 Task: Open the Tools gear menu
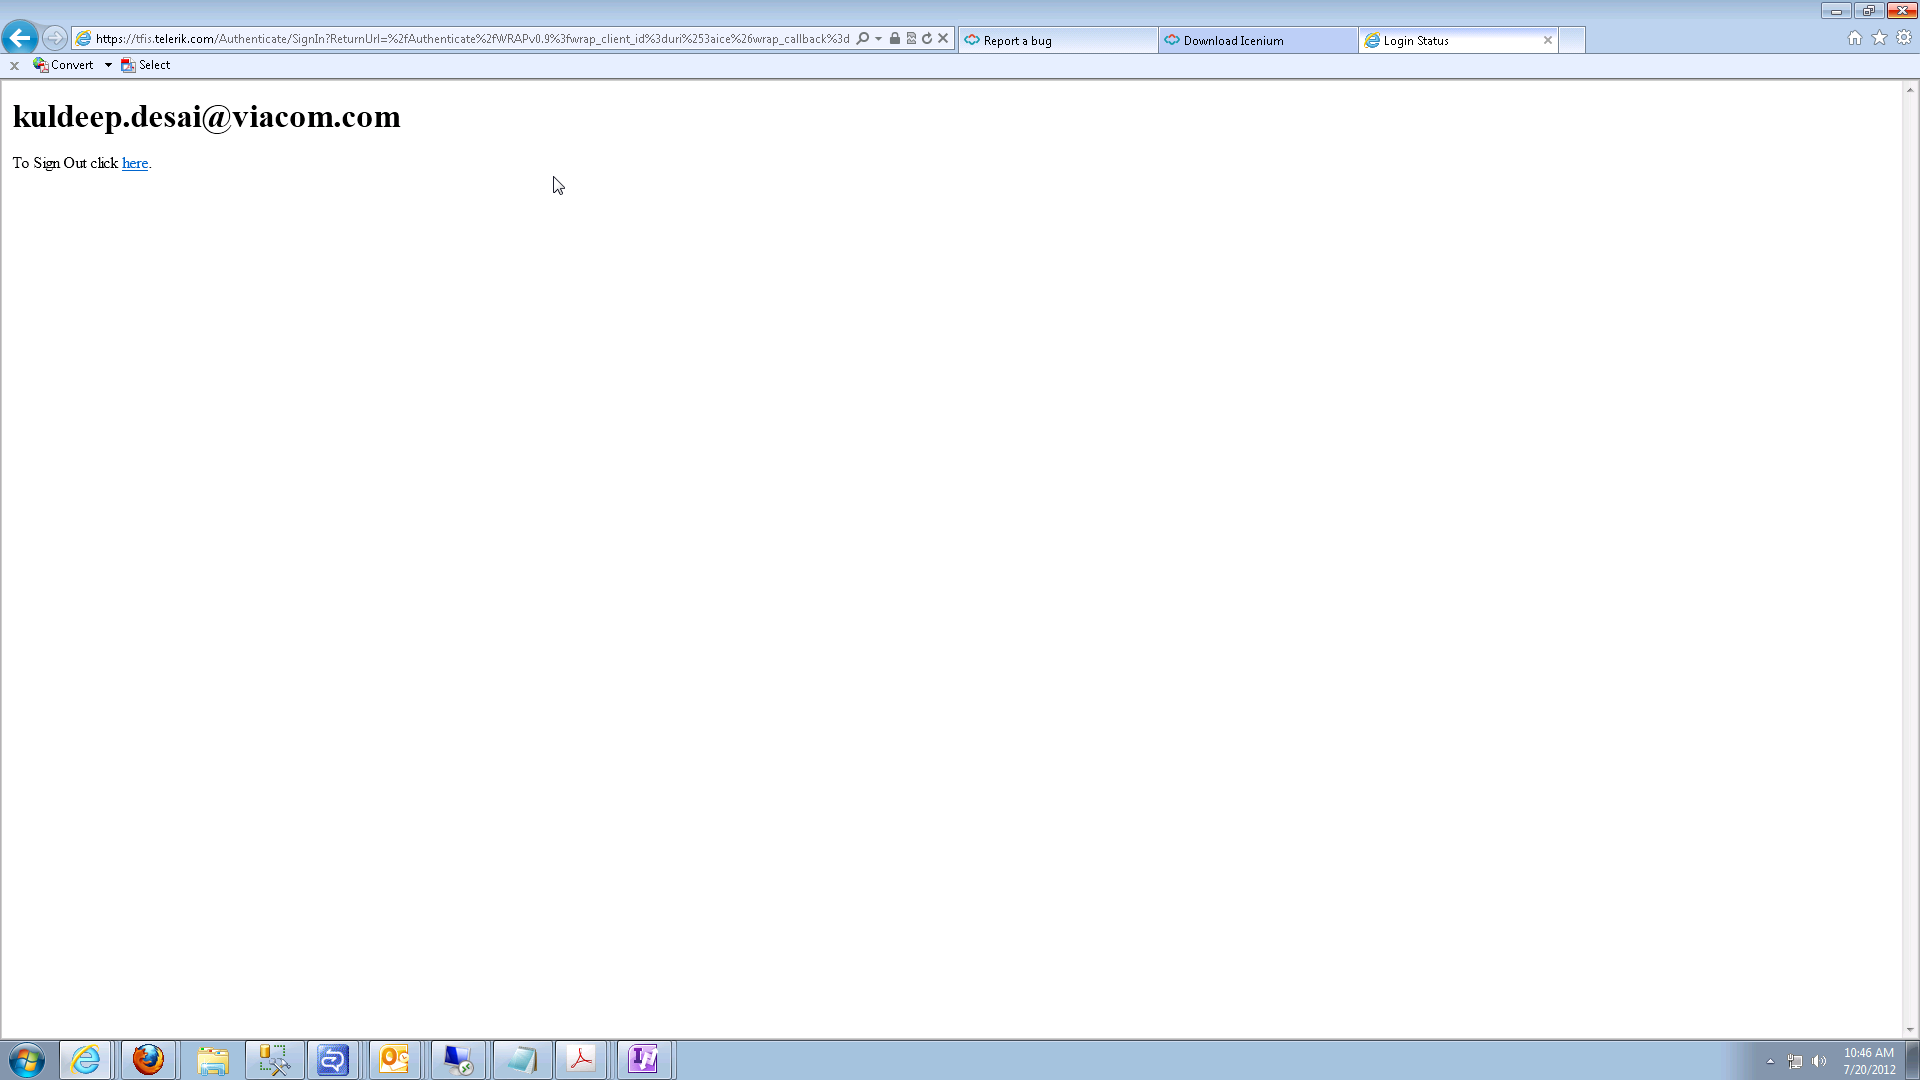(x=1904, y=38)
